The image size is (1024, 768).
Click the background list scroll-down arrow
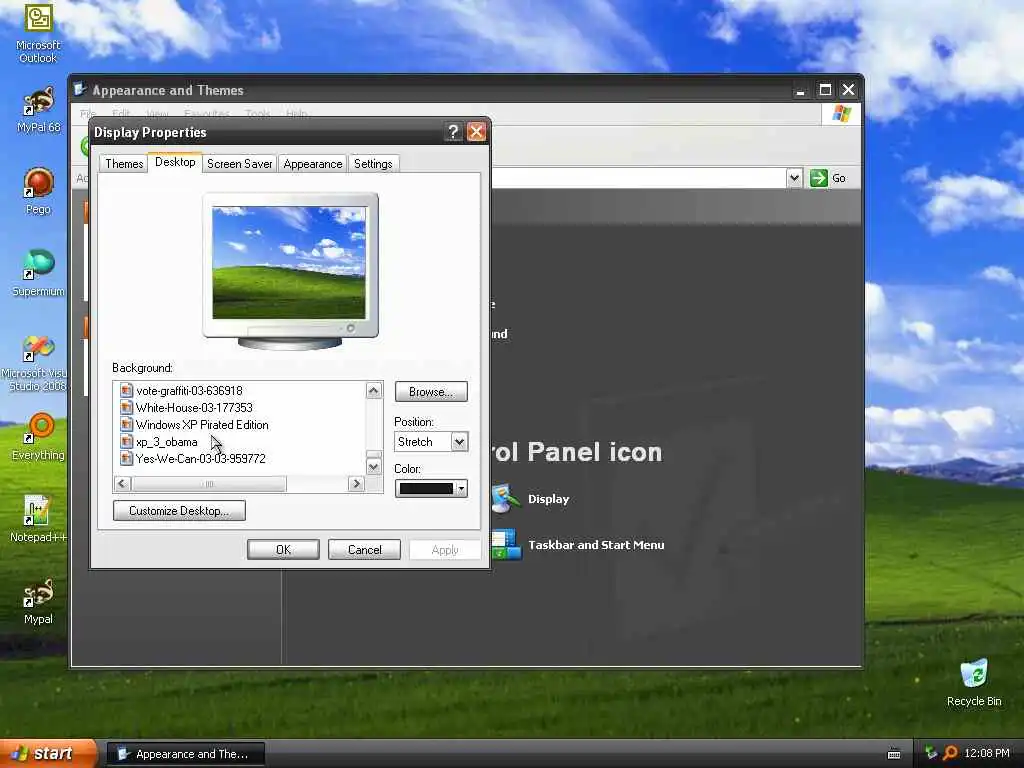pyautogui.click(x=374, y=466)
